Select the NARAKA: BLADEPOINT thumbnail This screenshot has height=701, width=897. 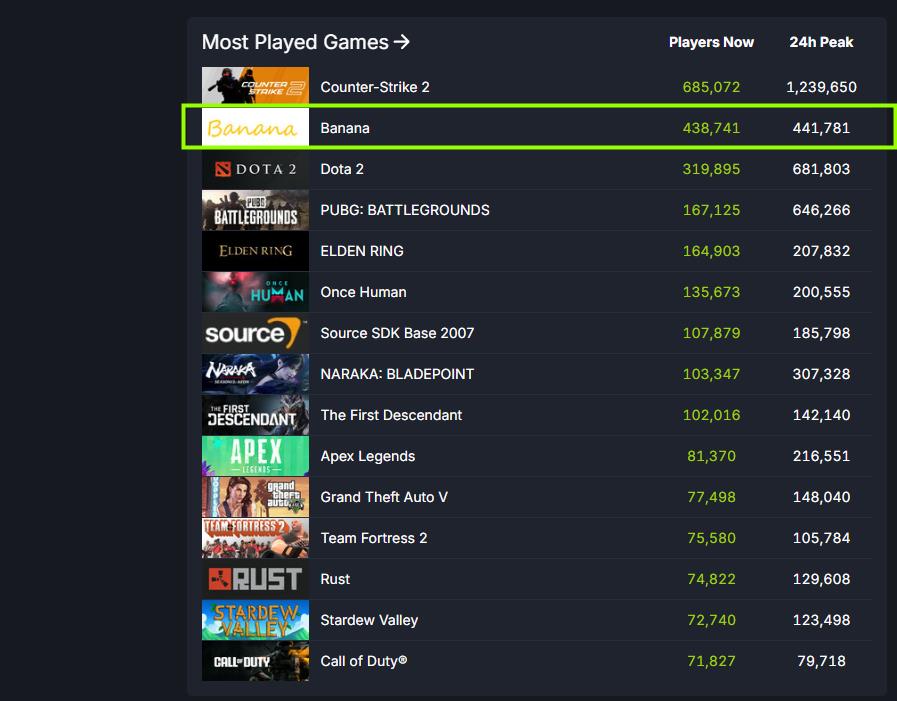point(255,374)
